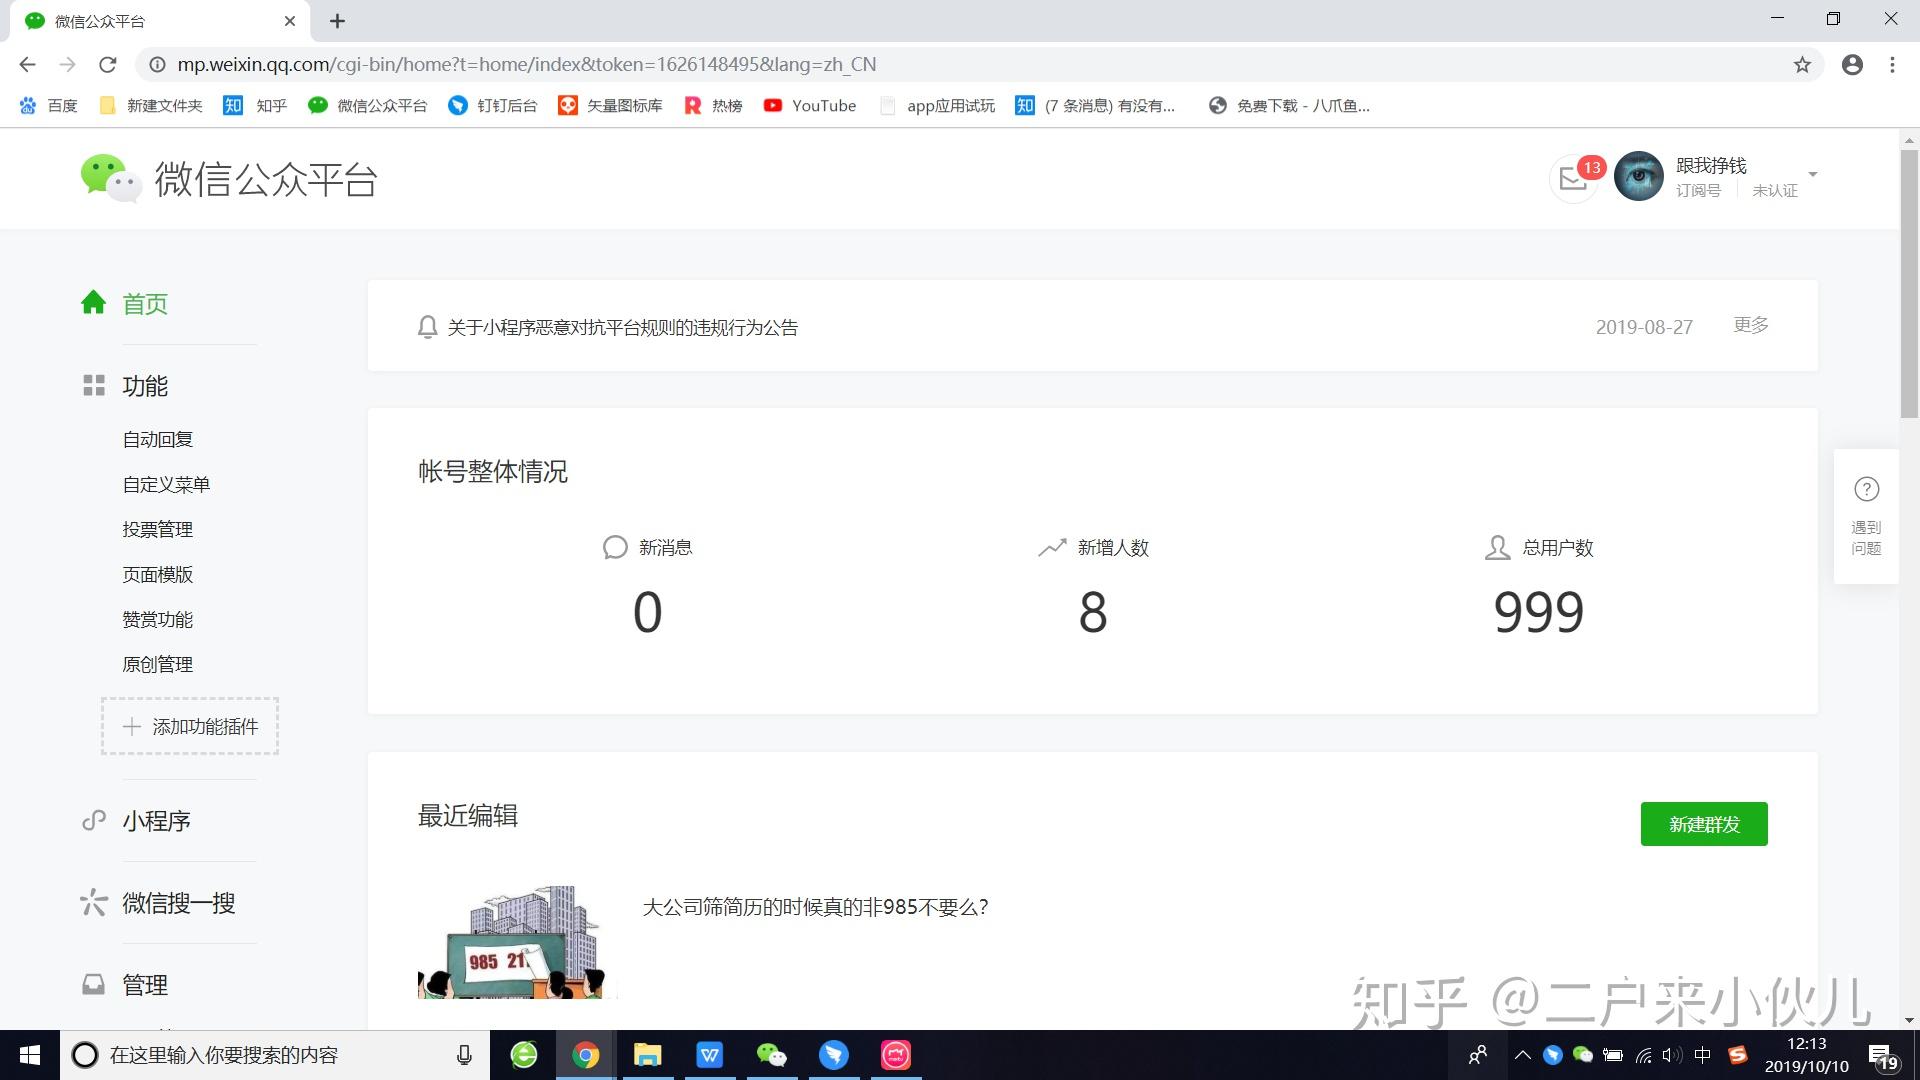The image size is (1920, 1080).
Task: Open the message inbox envelope icon
Action: (1573, 180)
